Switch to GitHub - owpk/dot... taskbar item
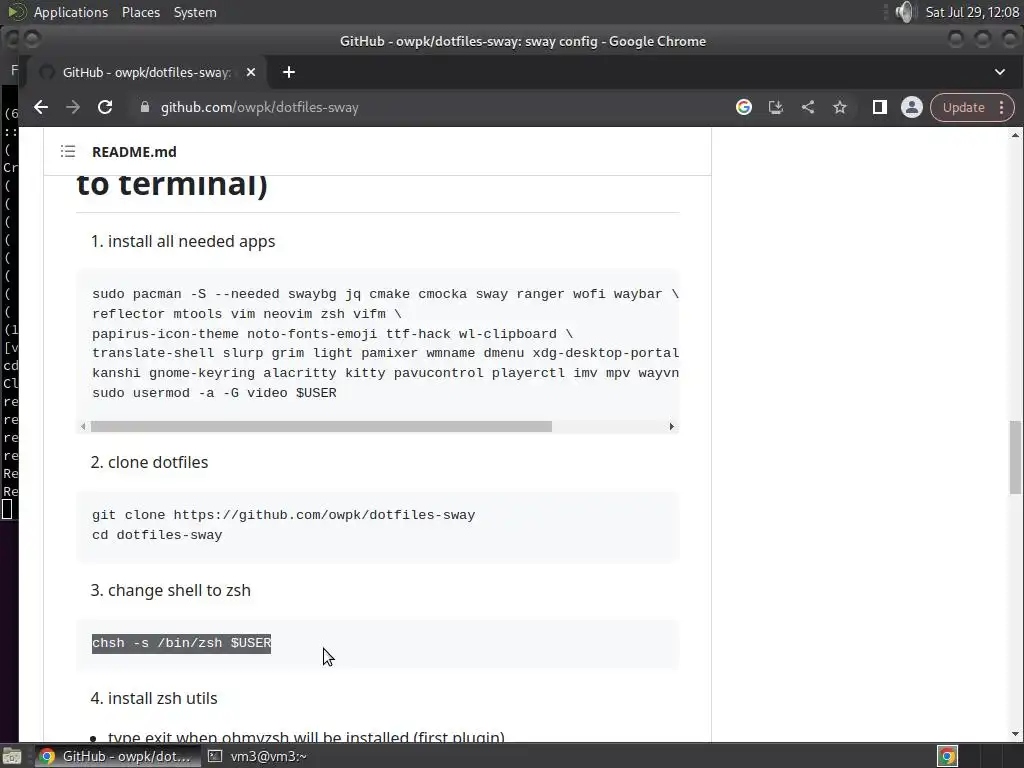1024x768 pixels. [116, 756]
